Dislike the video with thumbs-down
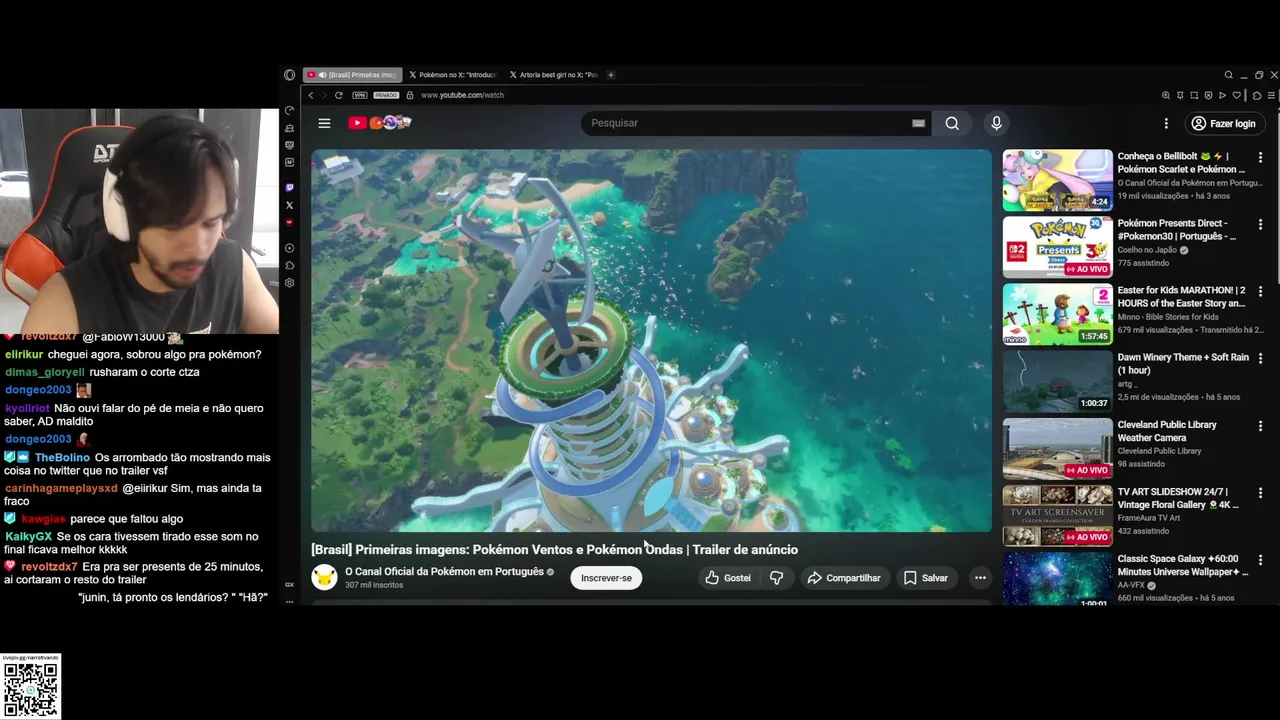 (x=776, y=578)
